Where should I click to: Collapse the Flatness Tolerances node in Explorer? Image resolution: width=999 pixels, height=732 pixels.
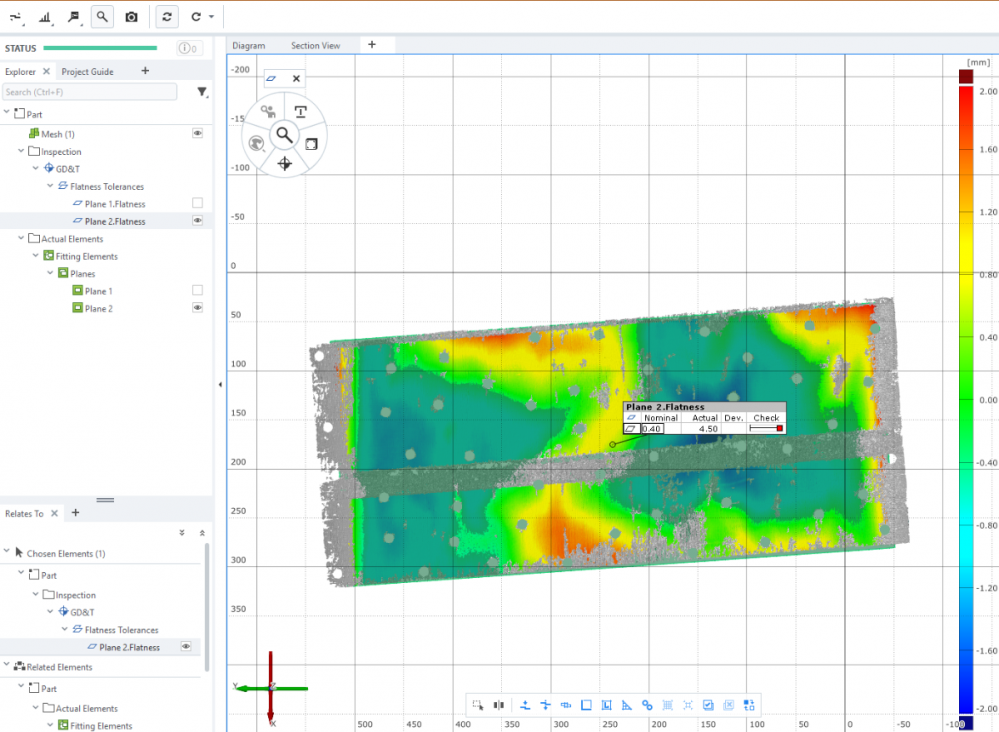click(51, 186)
